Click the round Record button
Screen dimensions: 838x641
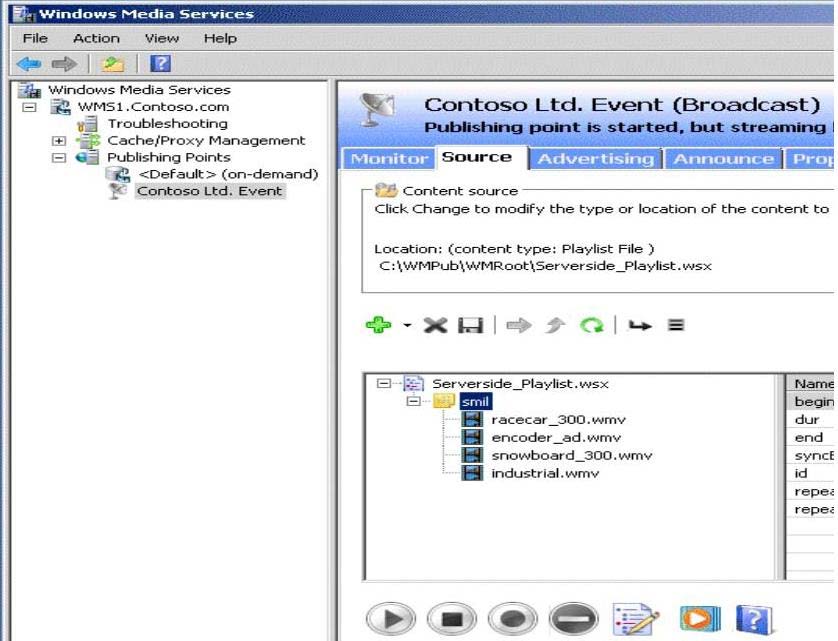tap(513, 619)
